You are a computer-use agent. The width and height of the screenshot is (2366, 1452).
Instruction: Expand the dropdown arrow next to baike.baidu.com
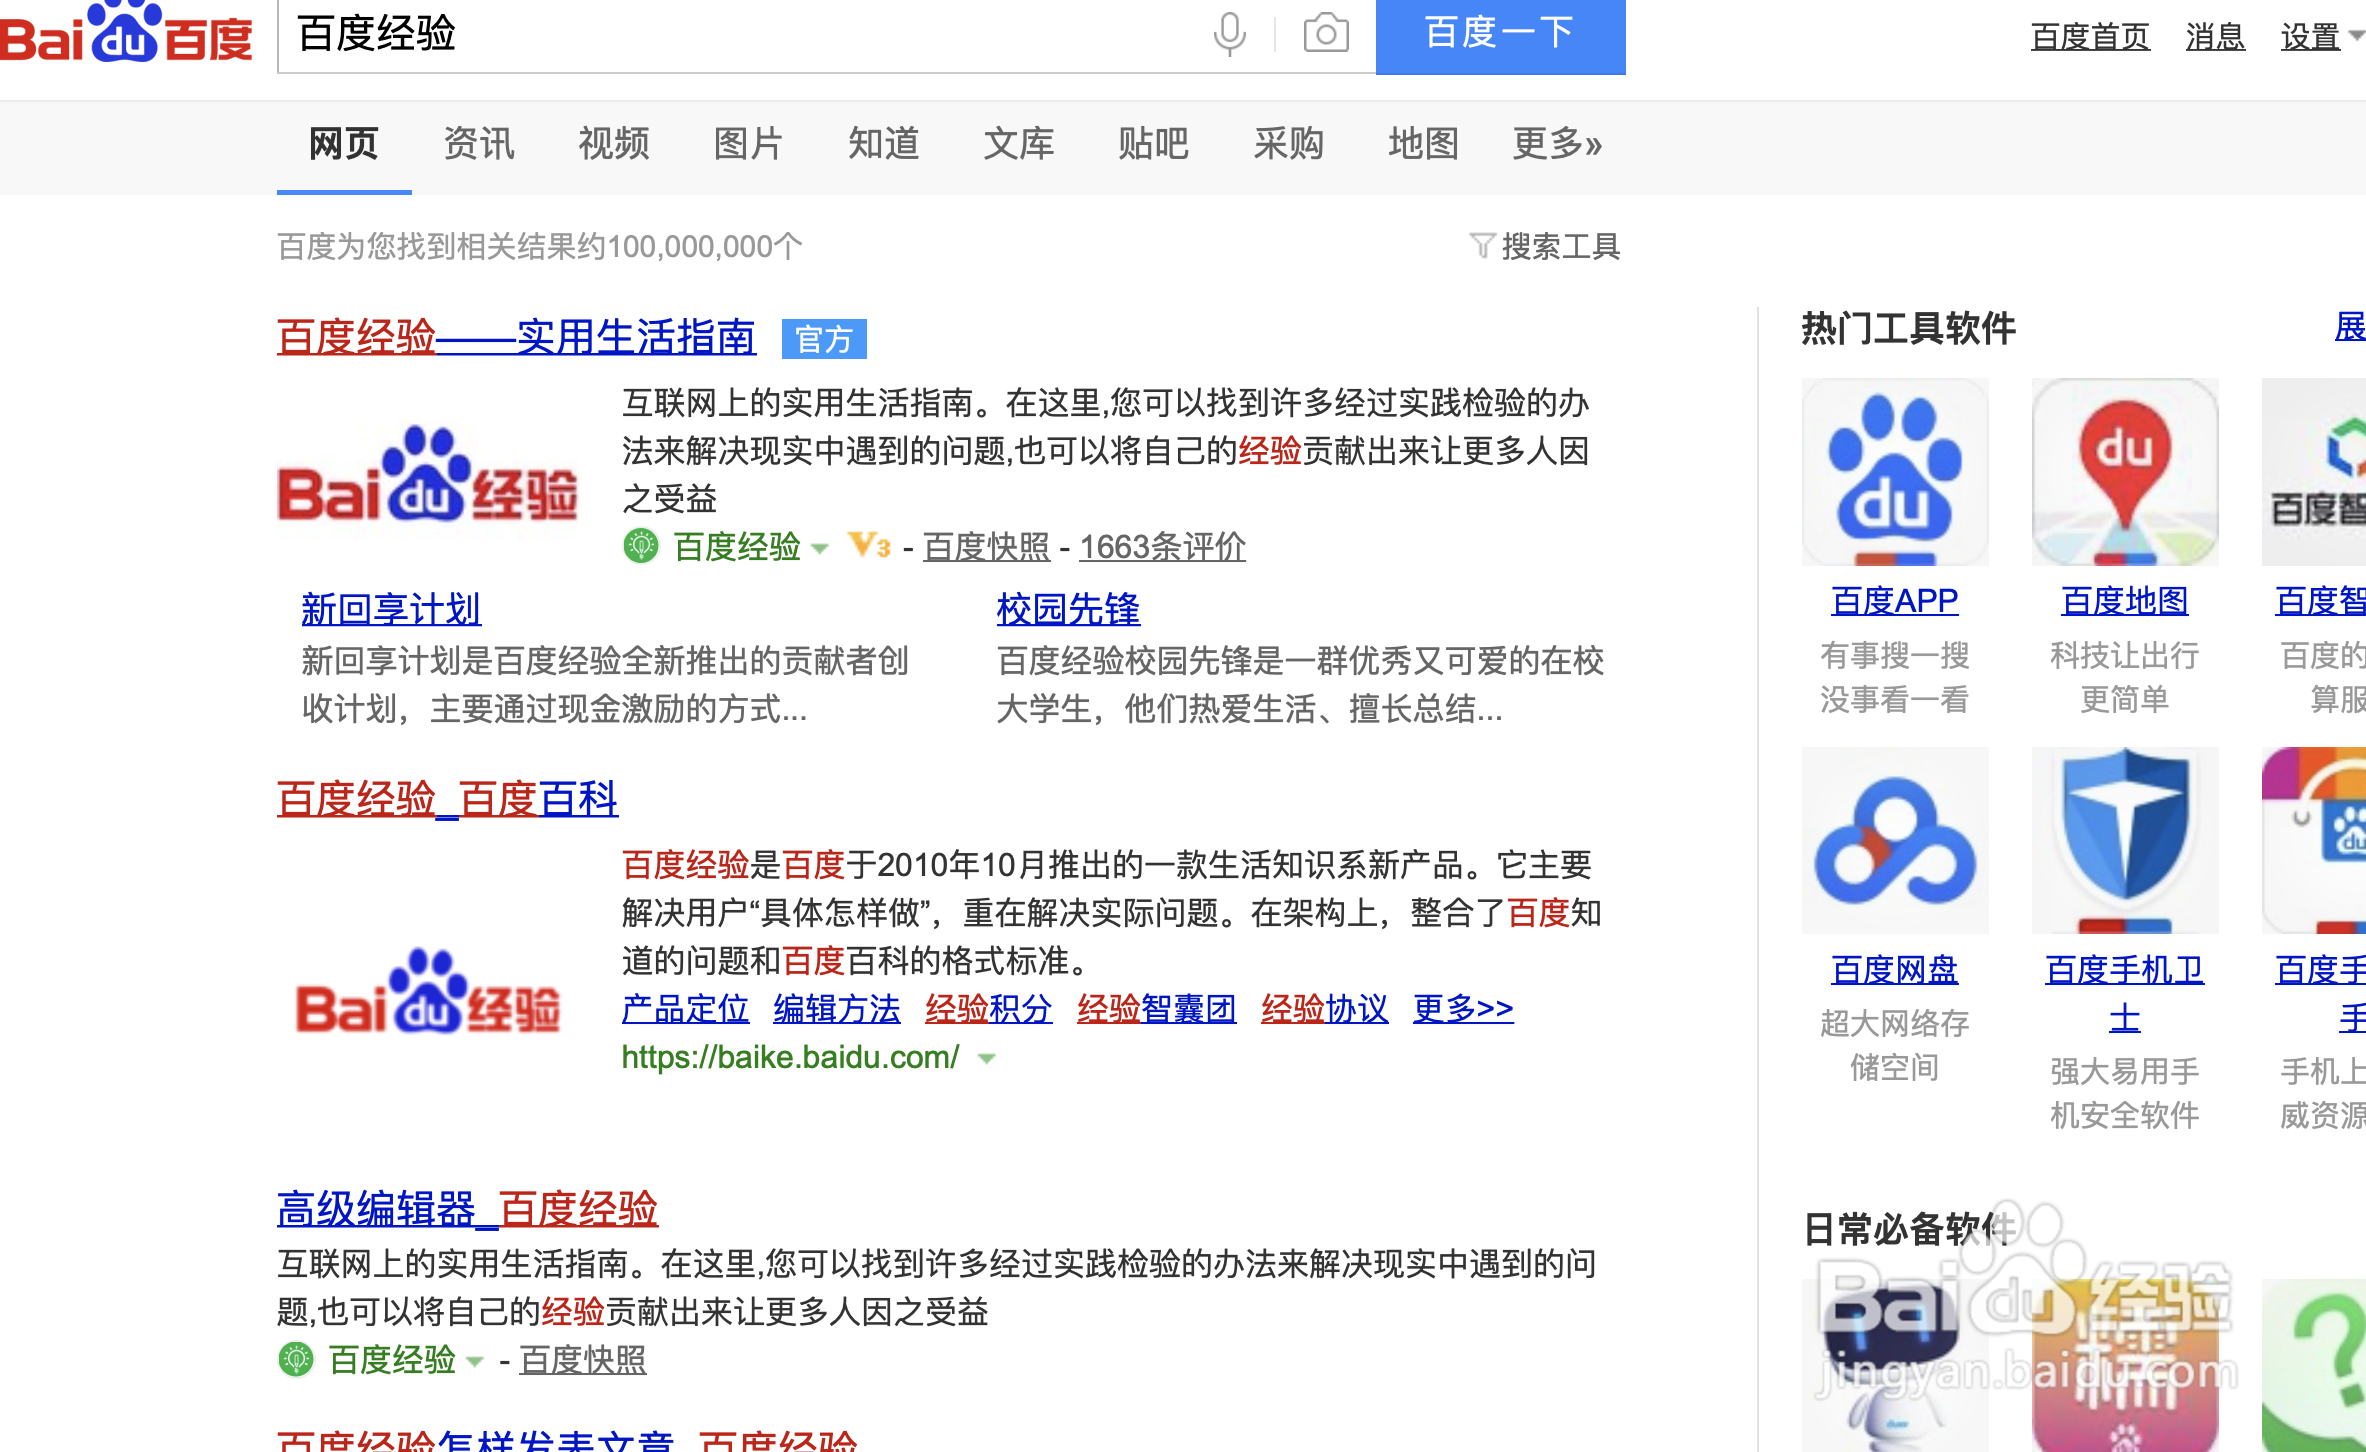point(985,1059)
